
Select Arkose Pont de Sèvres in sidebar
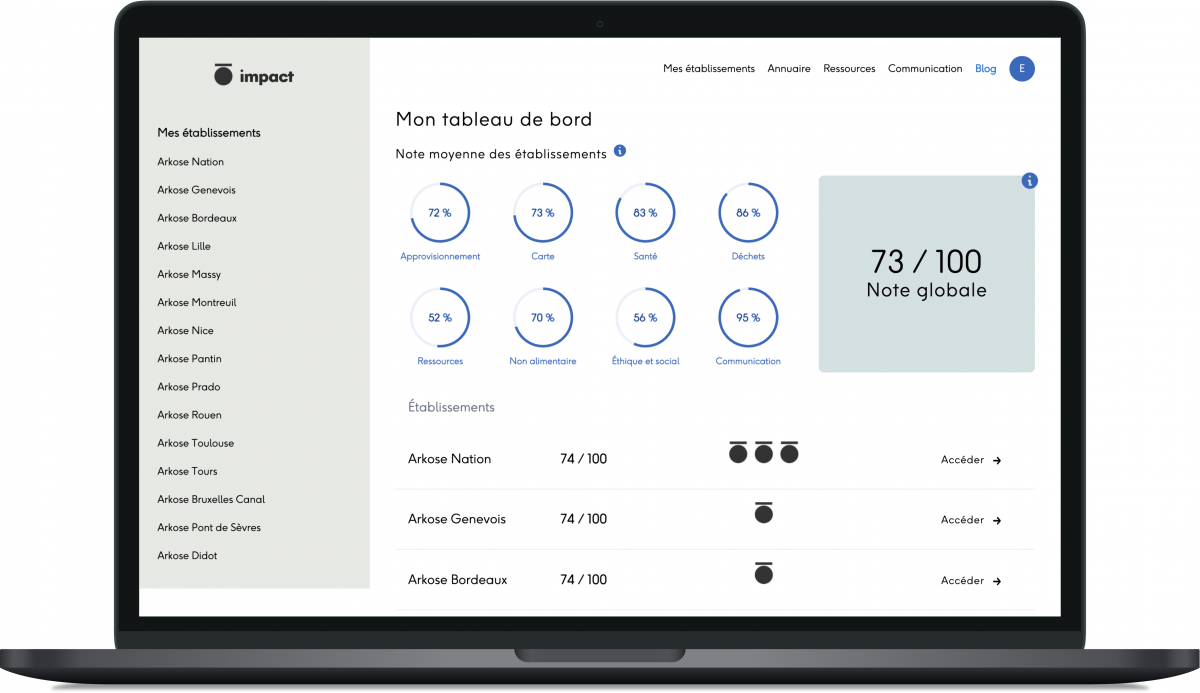tap(209, 527)
